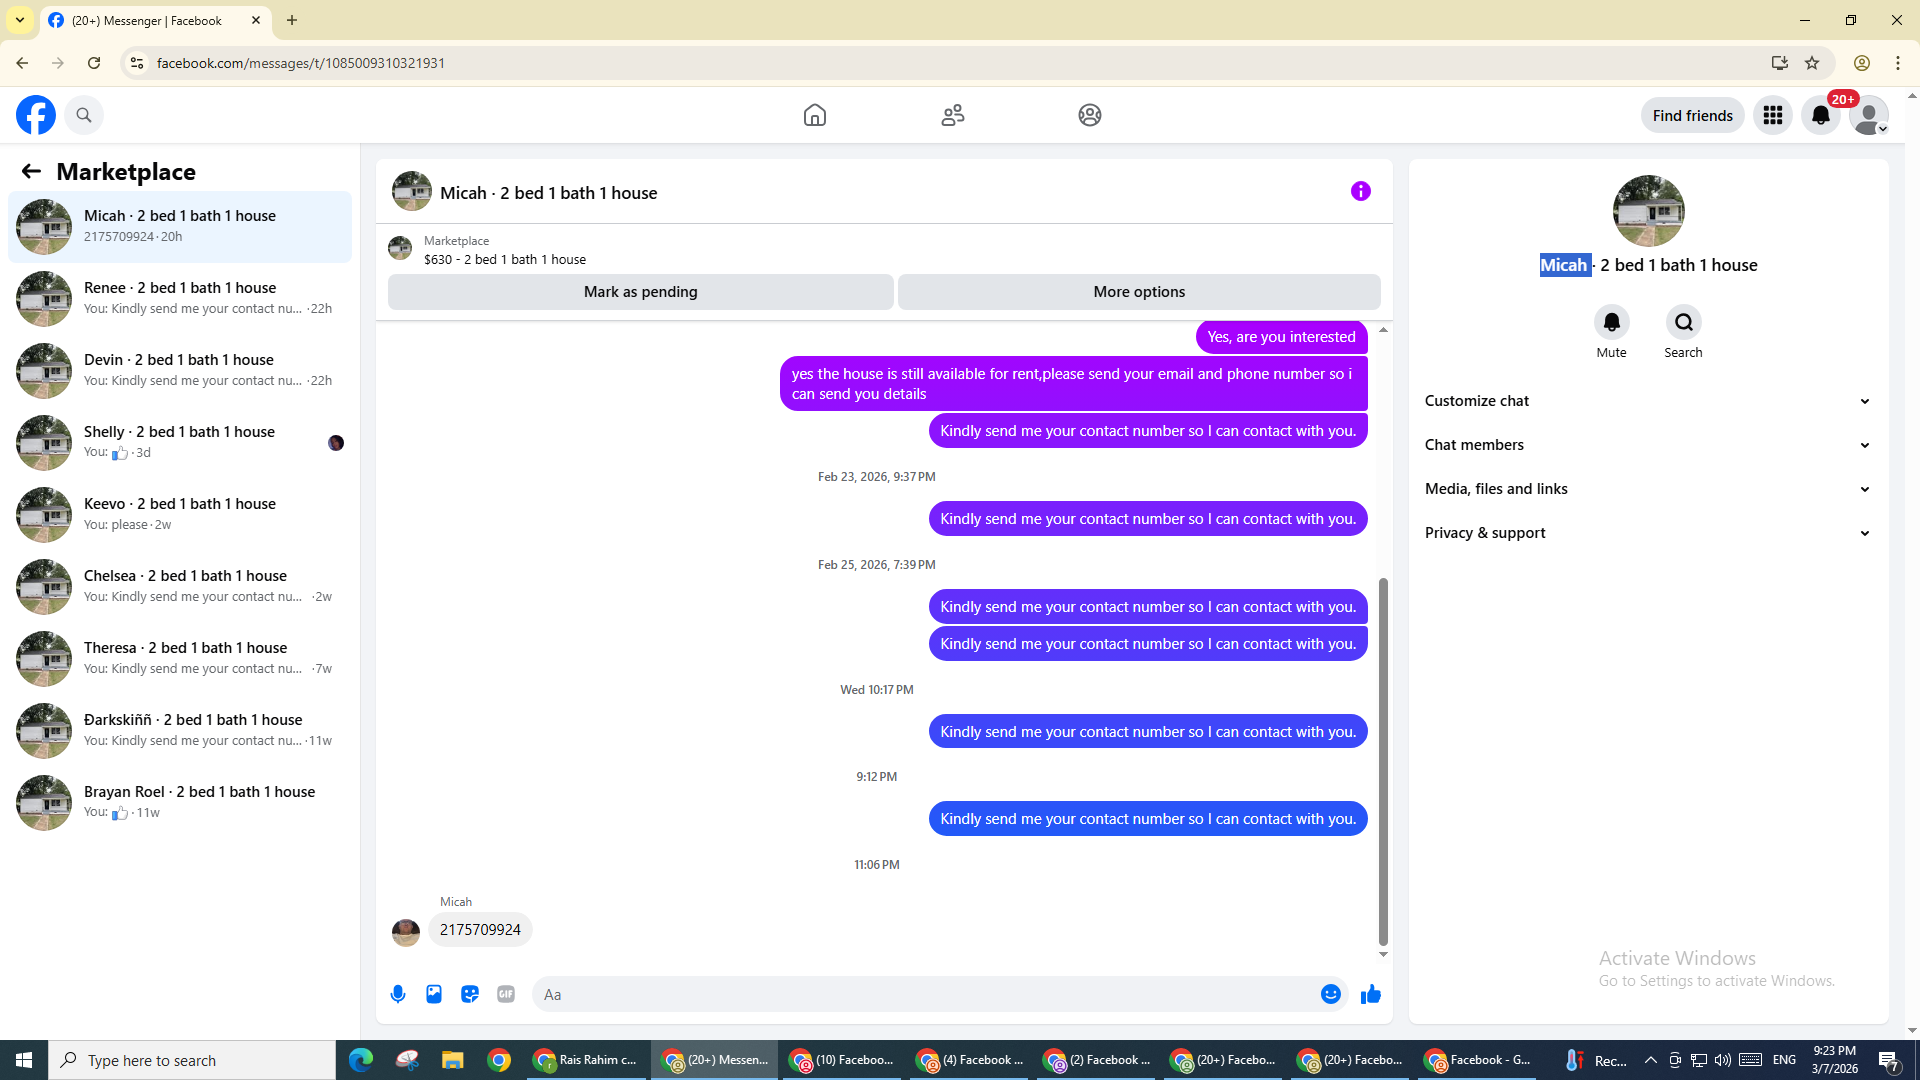Go to Facebook Home tab

(x=815, y=116)
